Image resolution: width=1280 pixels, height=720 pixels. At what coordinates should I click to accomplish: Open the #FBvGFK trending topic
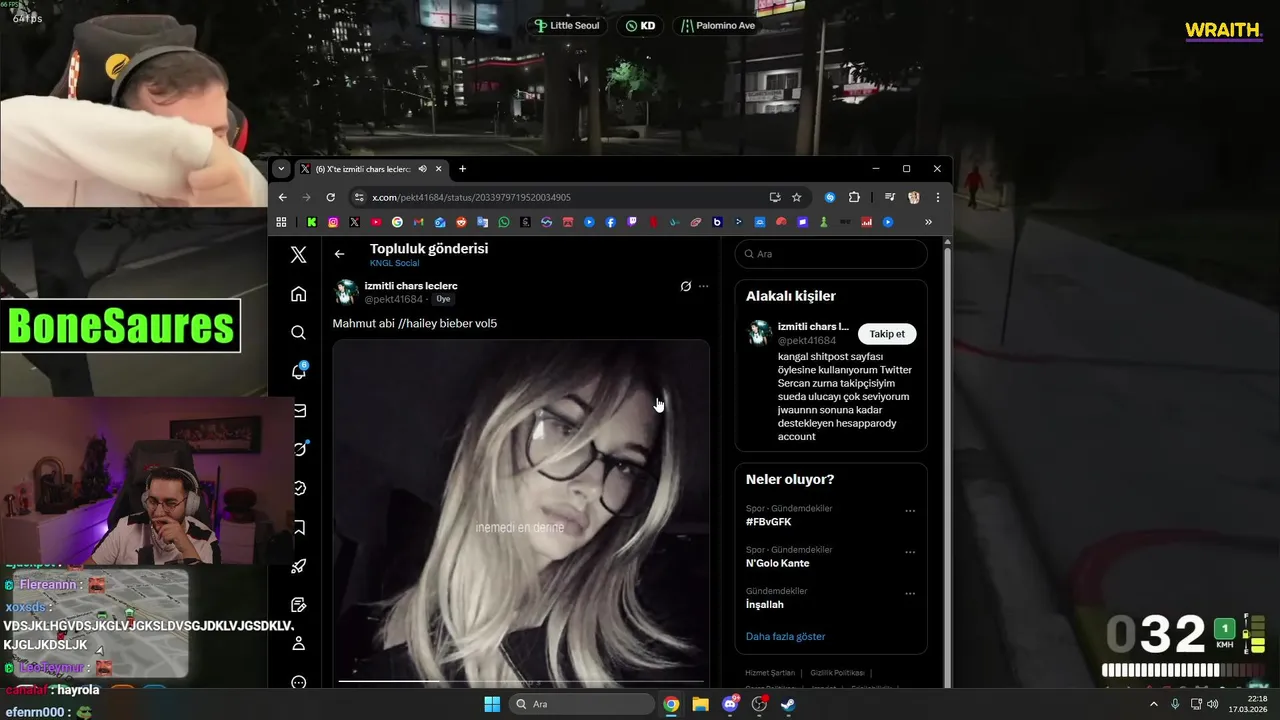pyautogui.click(x=768, y=522)
